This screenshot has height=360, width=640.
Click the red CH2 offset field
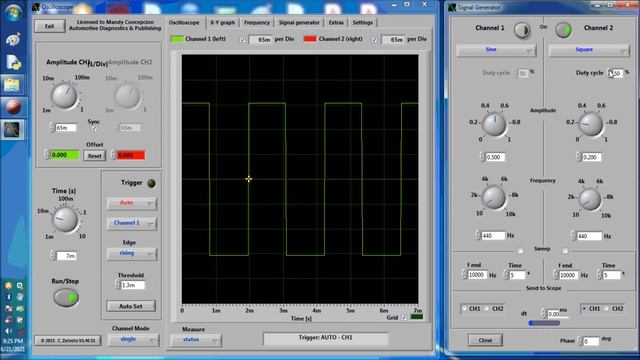pos(131,155)
